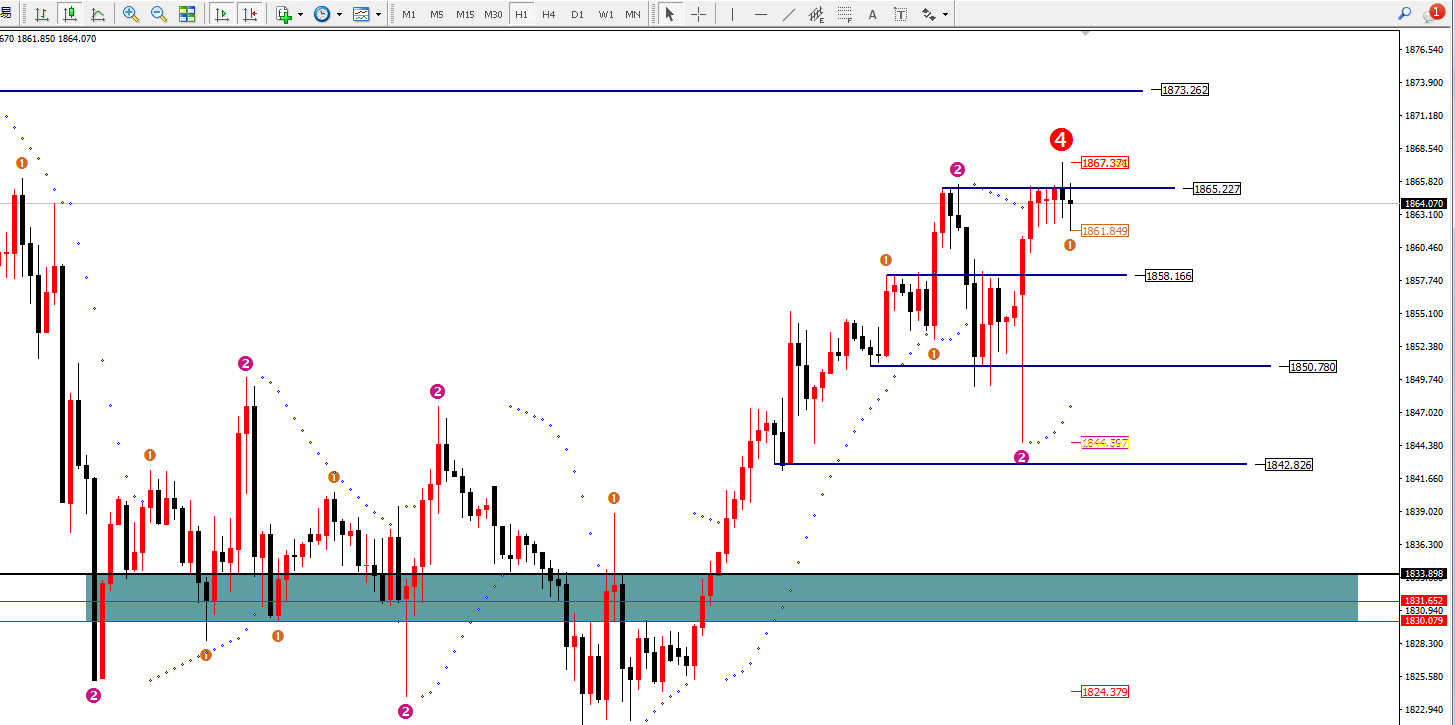Select the vertical line drawing tool
Screen dimensions: 1455x725
732,14
